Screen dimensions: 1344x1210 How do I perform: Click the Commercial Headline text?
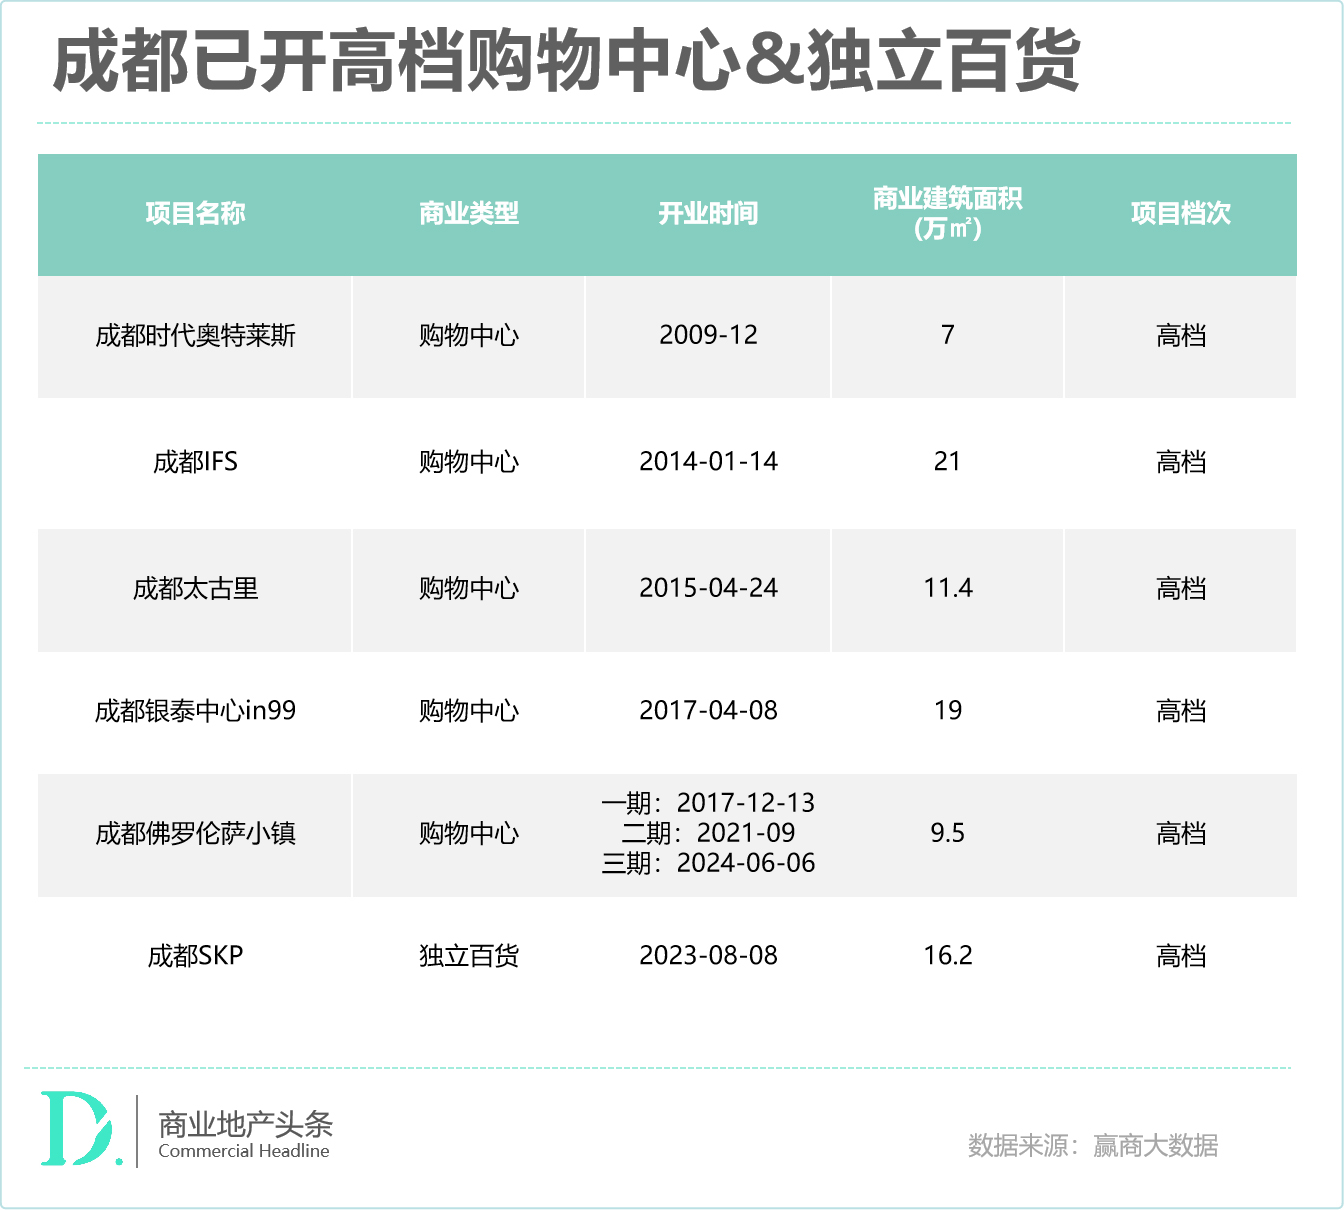pos(244,1151)
